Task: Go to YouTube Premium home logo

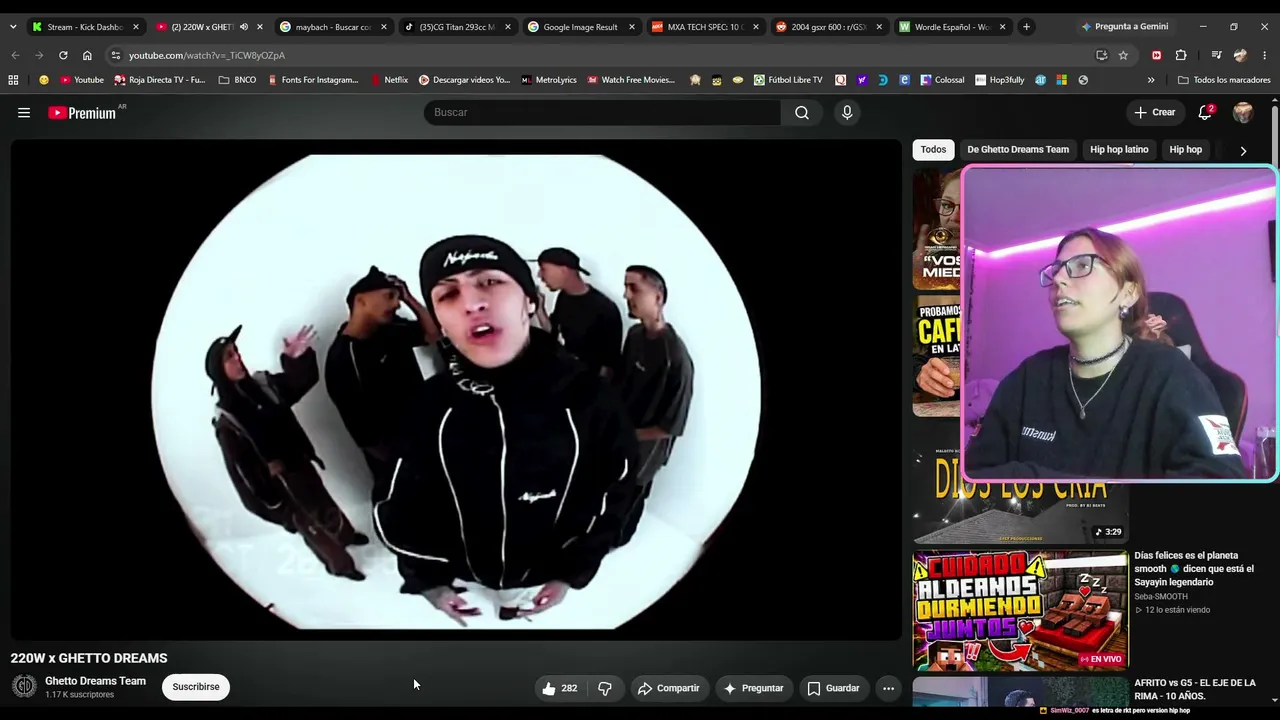Action: [82, 113]
